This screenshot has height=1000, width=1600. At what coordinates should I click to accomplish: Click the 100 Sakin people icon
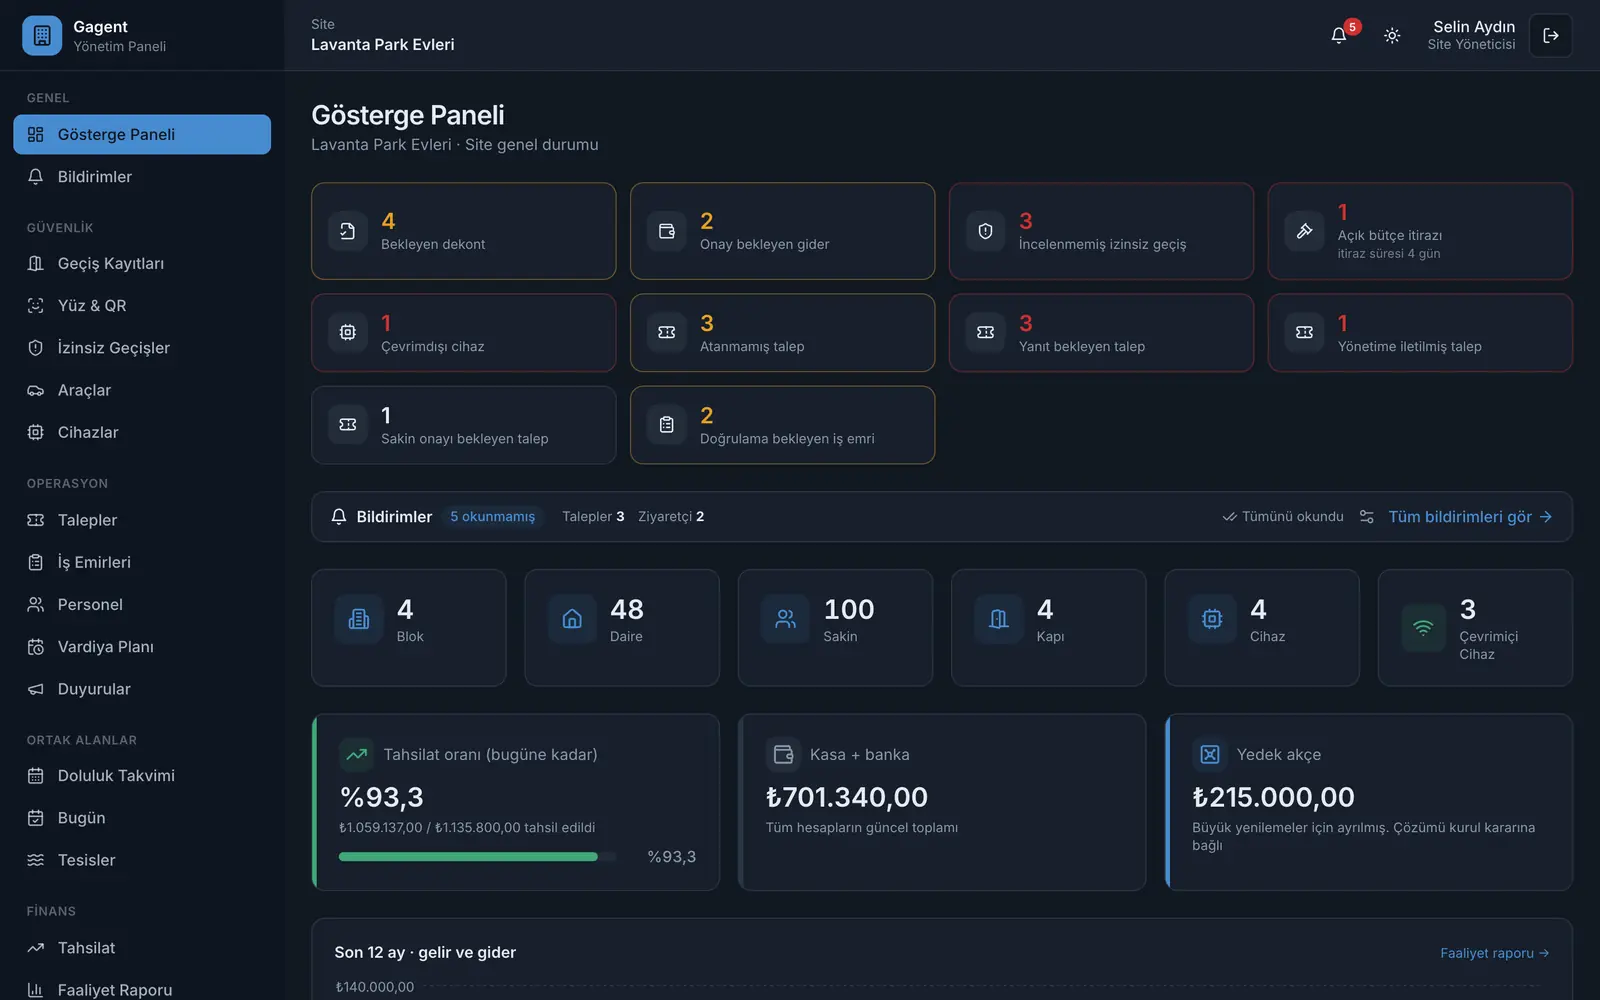[x=786, y=619]
